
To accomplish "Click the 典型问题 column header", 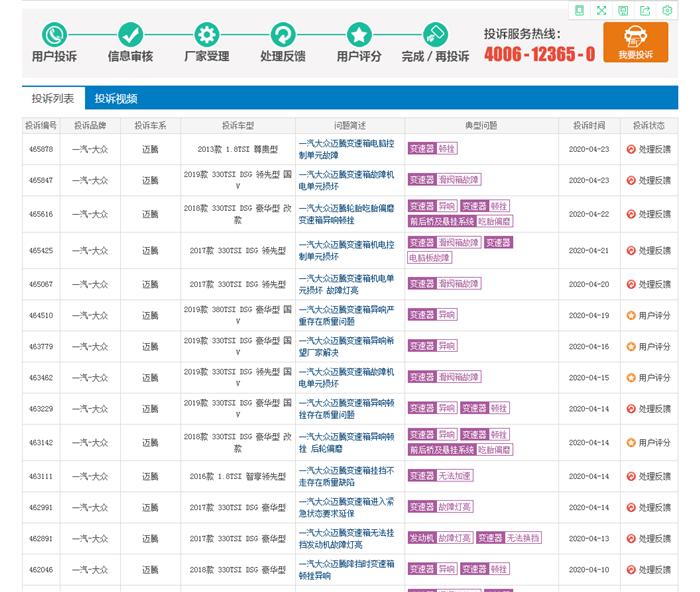I will (x=481, y=125).
